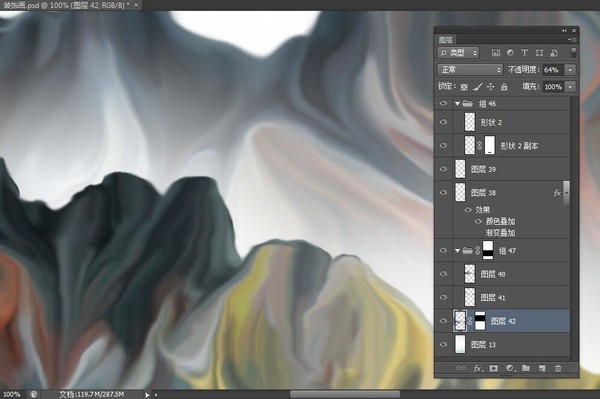Hide layer 图层 39

(443, 169)
